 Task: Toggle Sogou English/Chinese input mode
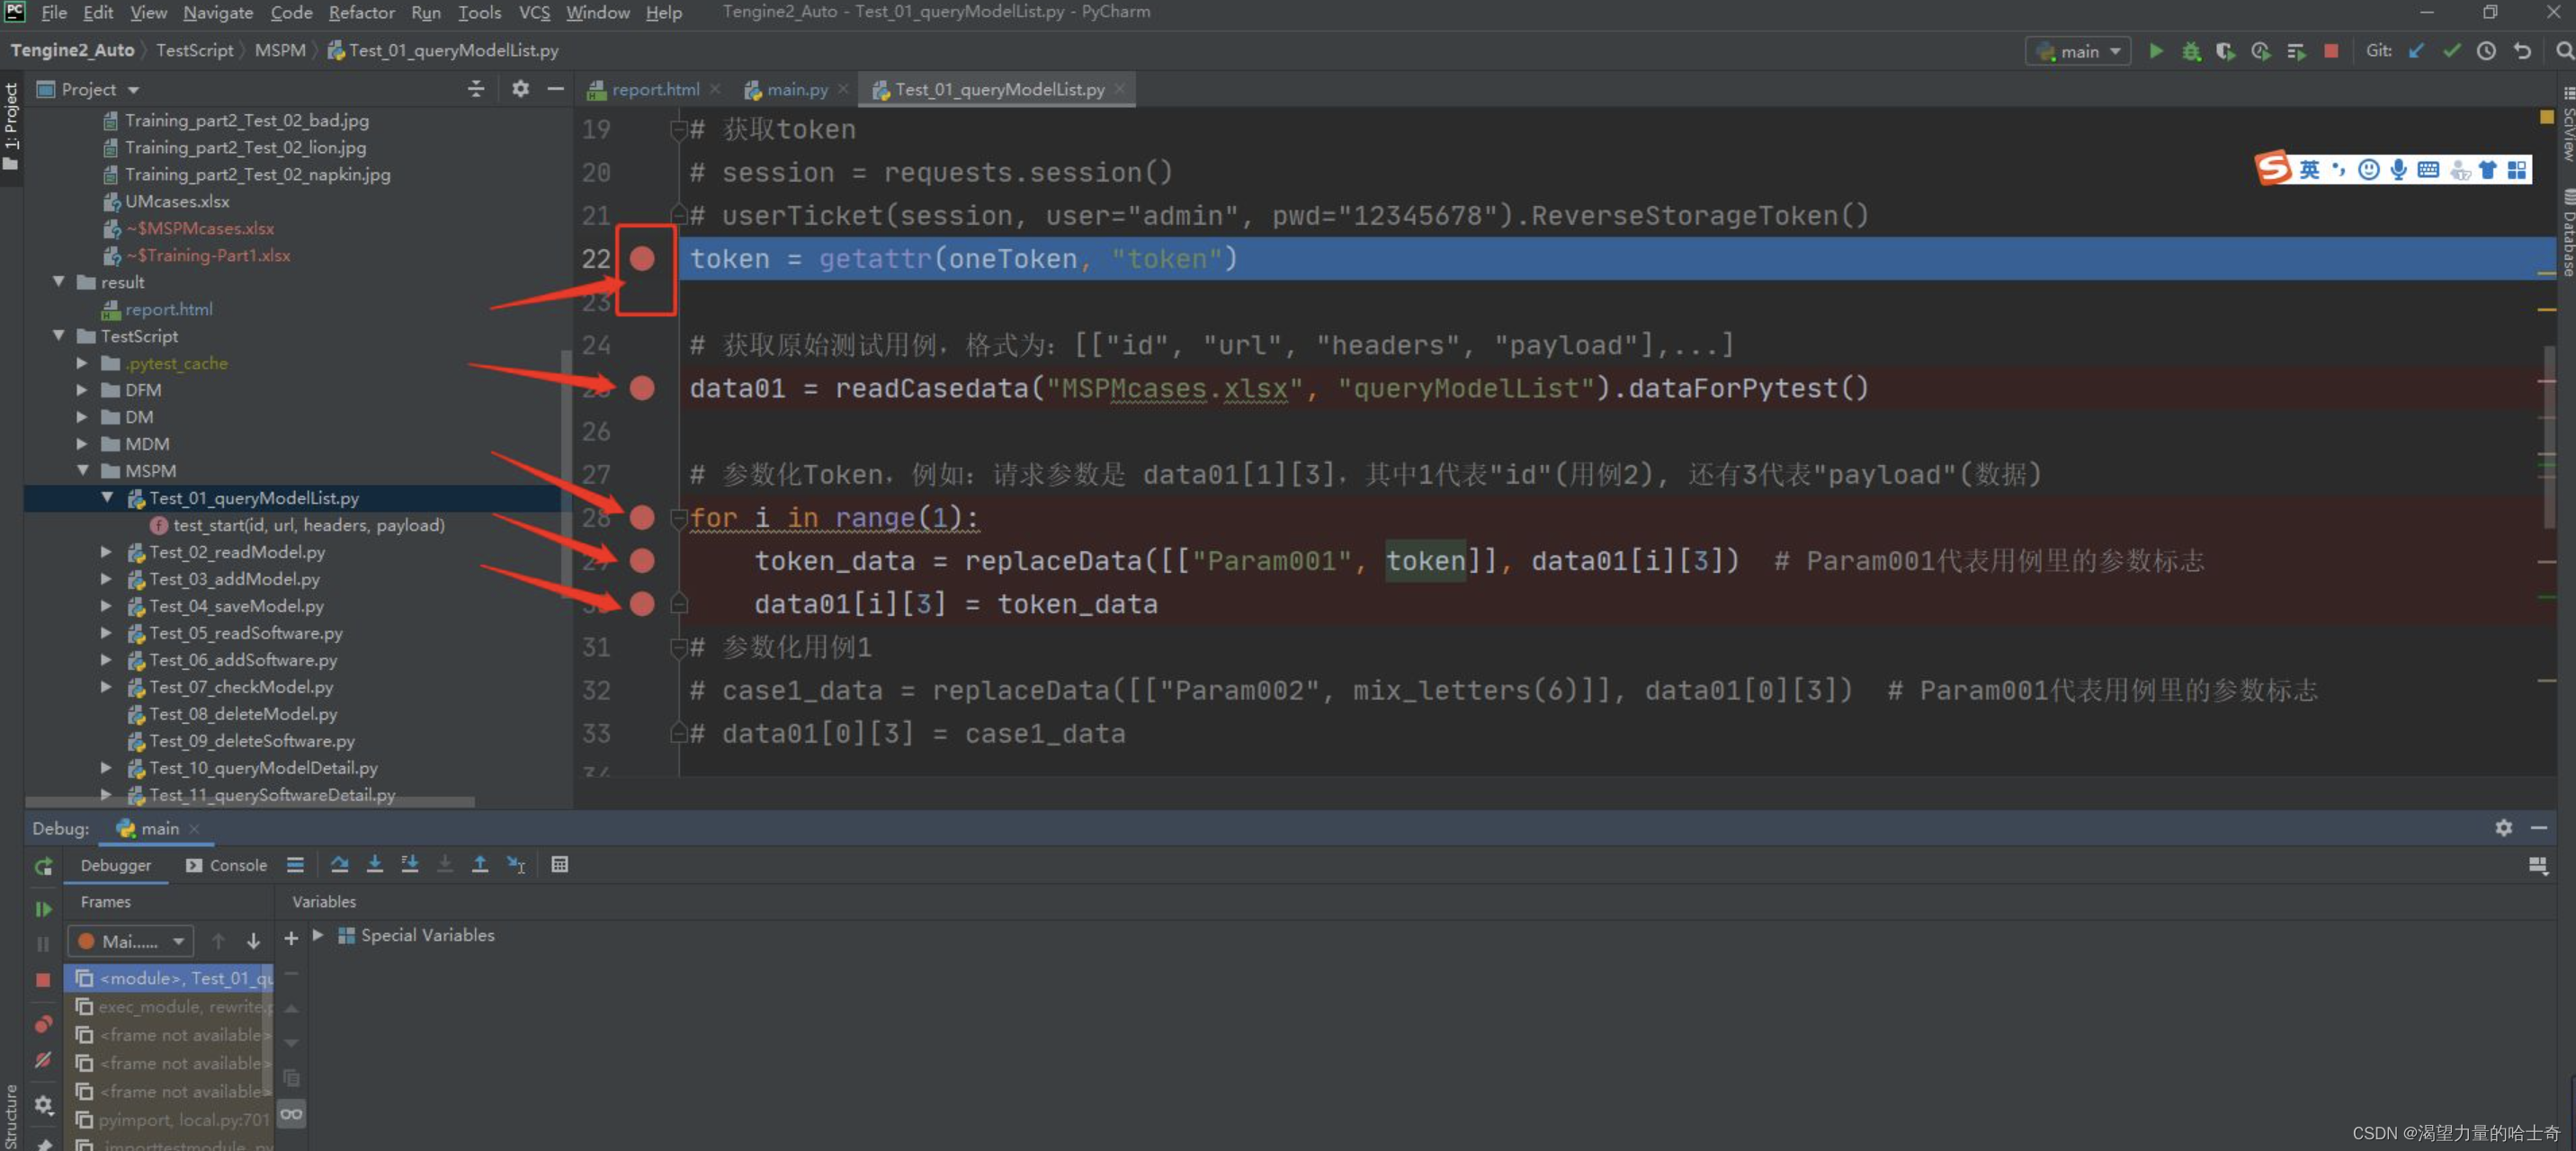click(2309, 169)
